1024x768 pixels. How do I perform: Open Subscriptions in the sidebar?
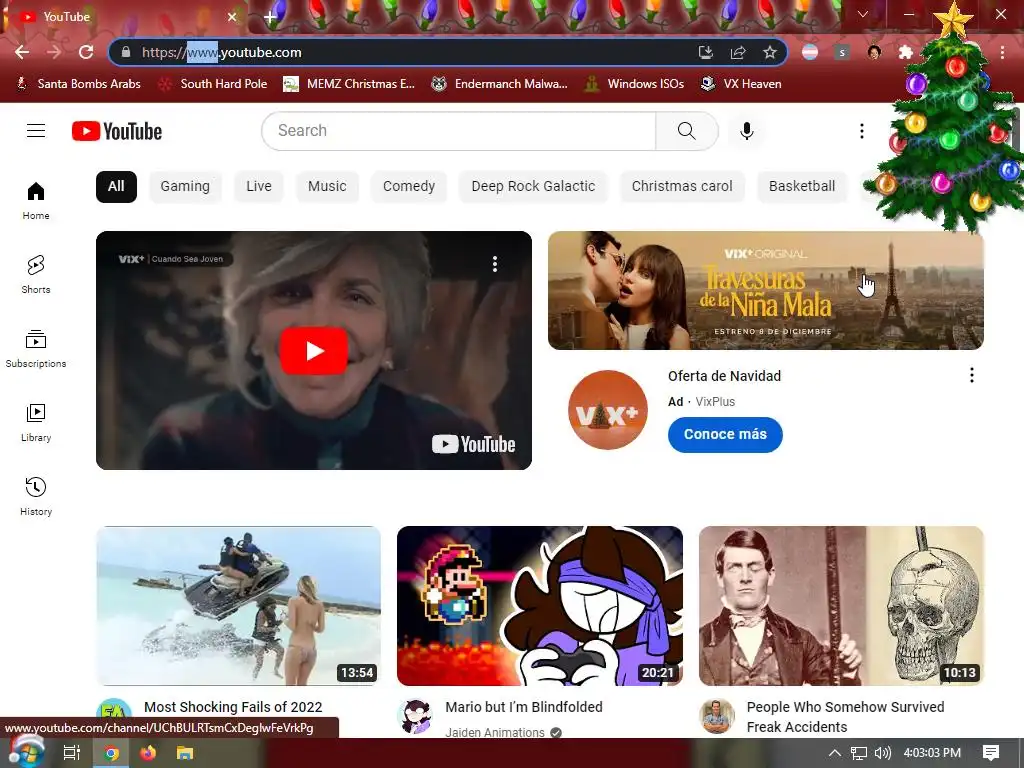click(36, 349)
